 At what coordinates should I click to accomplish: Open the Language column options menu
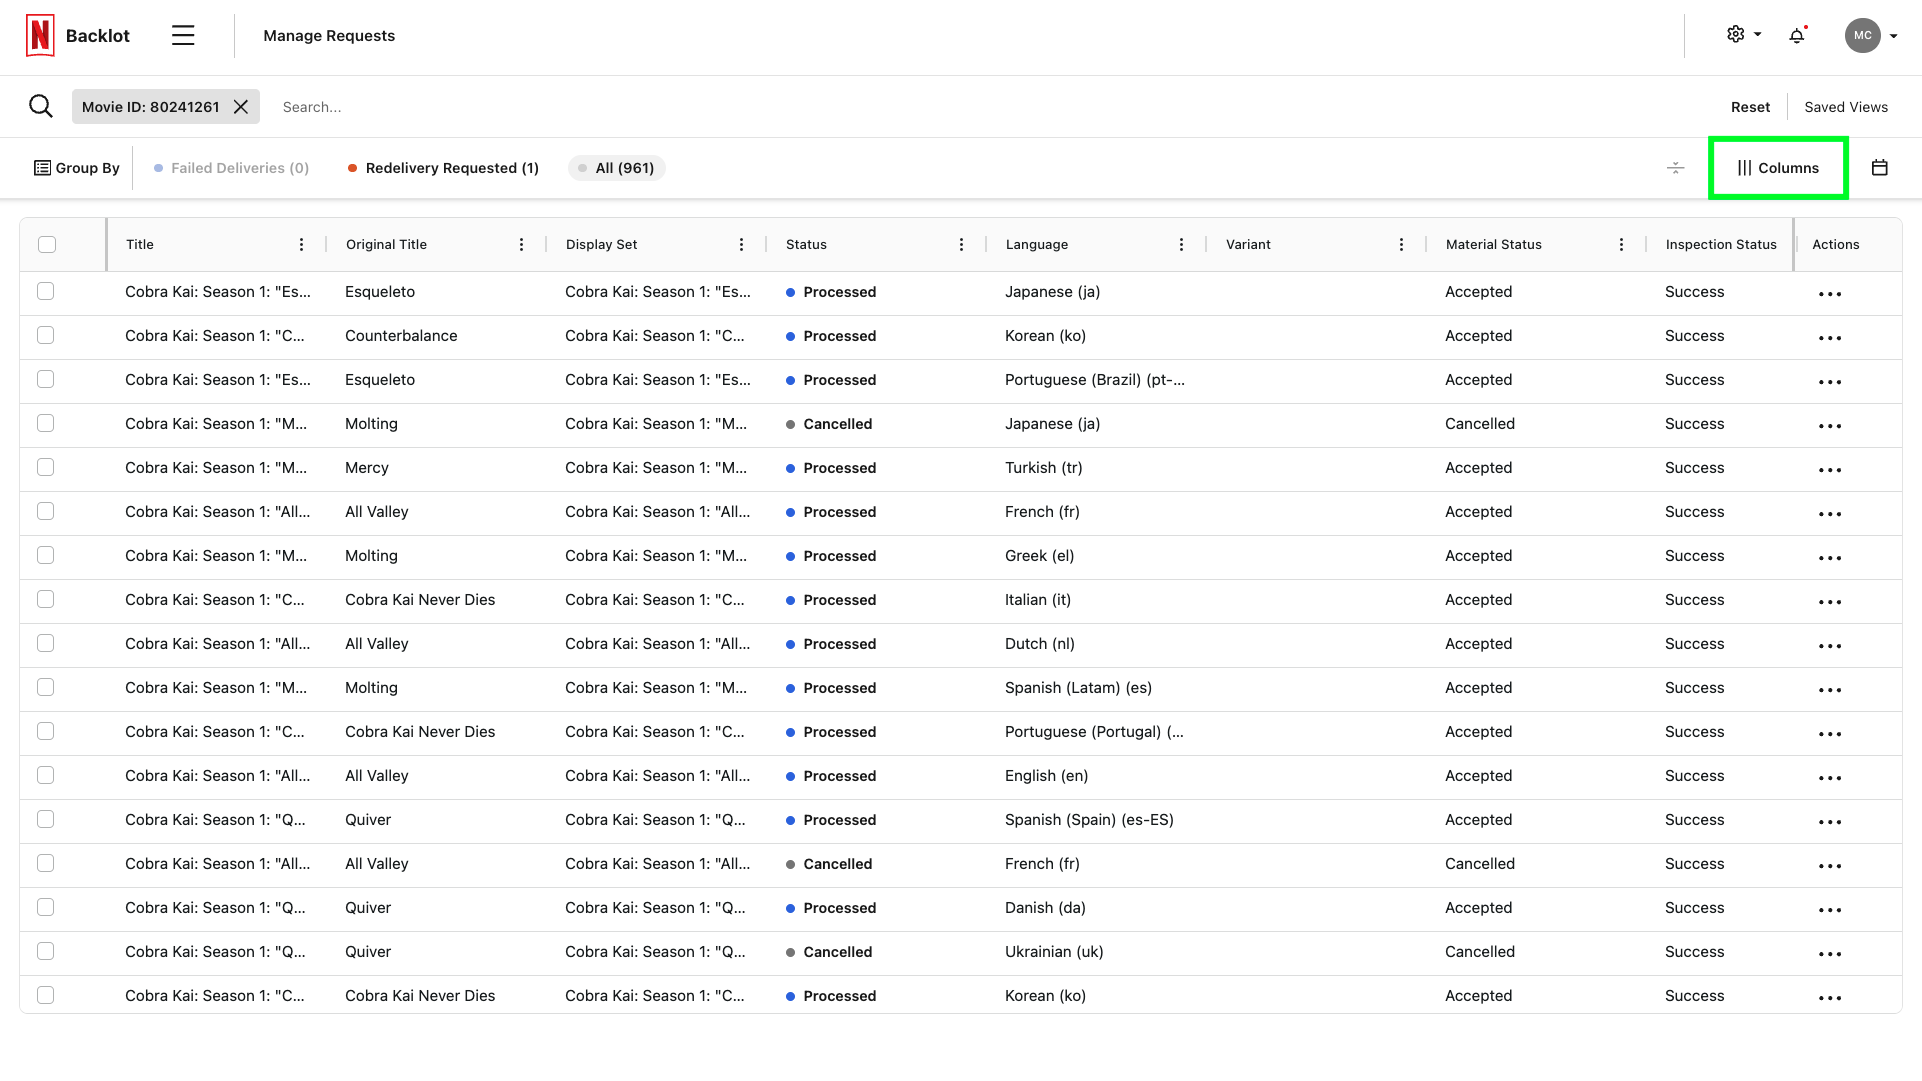[x=1181, y=243]
